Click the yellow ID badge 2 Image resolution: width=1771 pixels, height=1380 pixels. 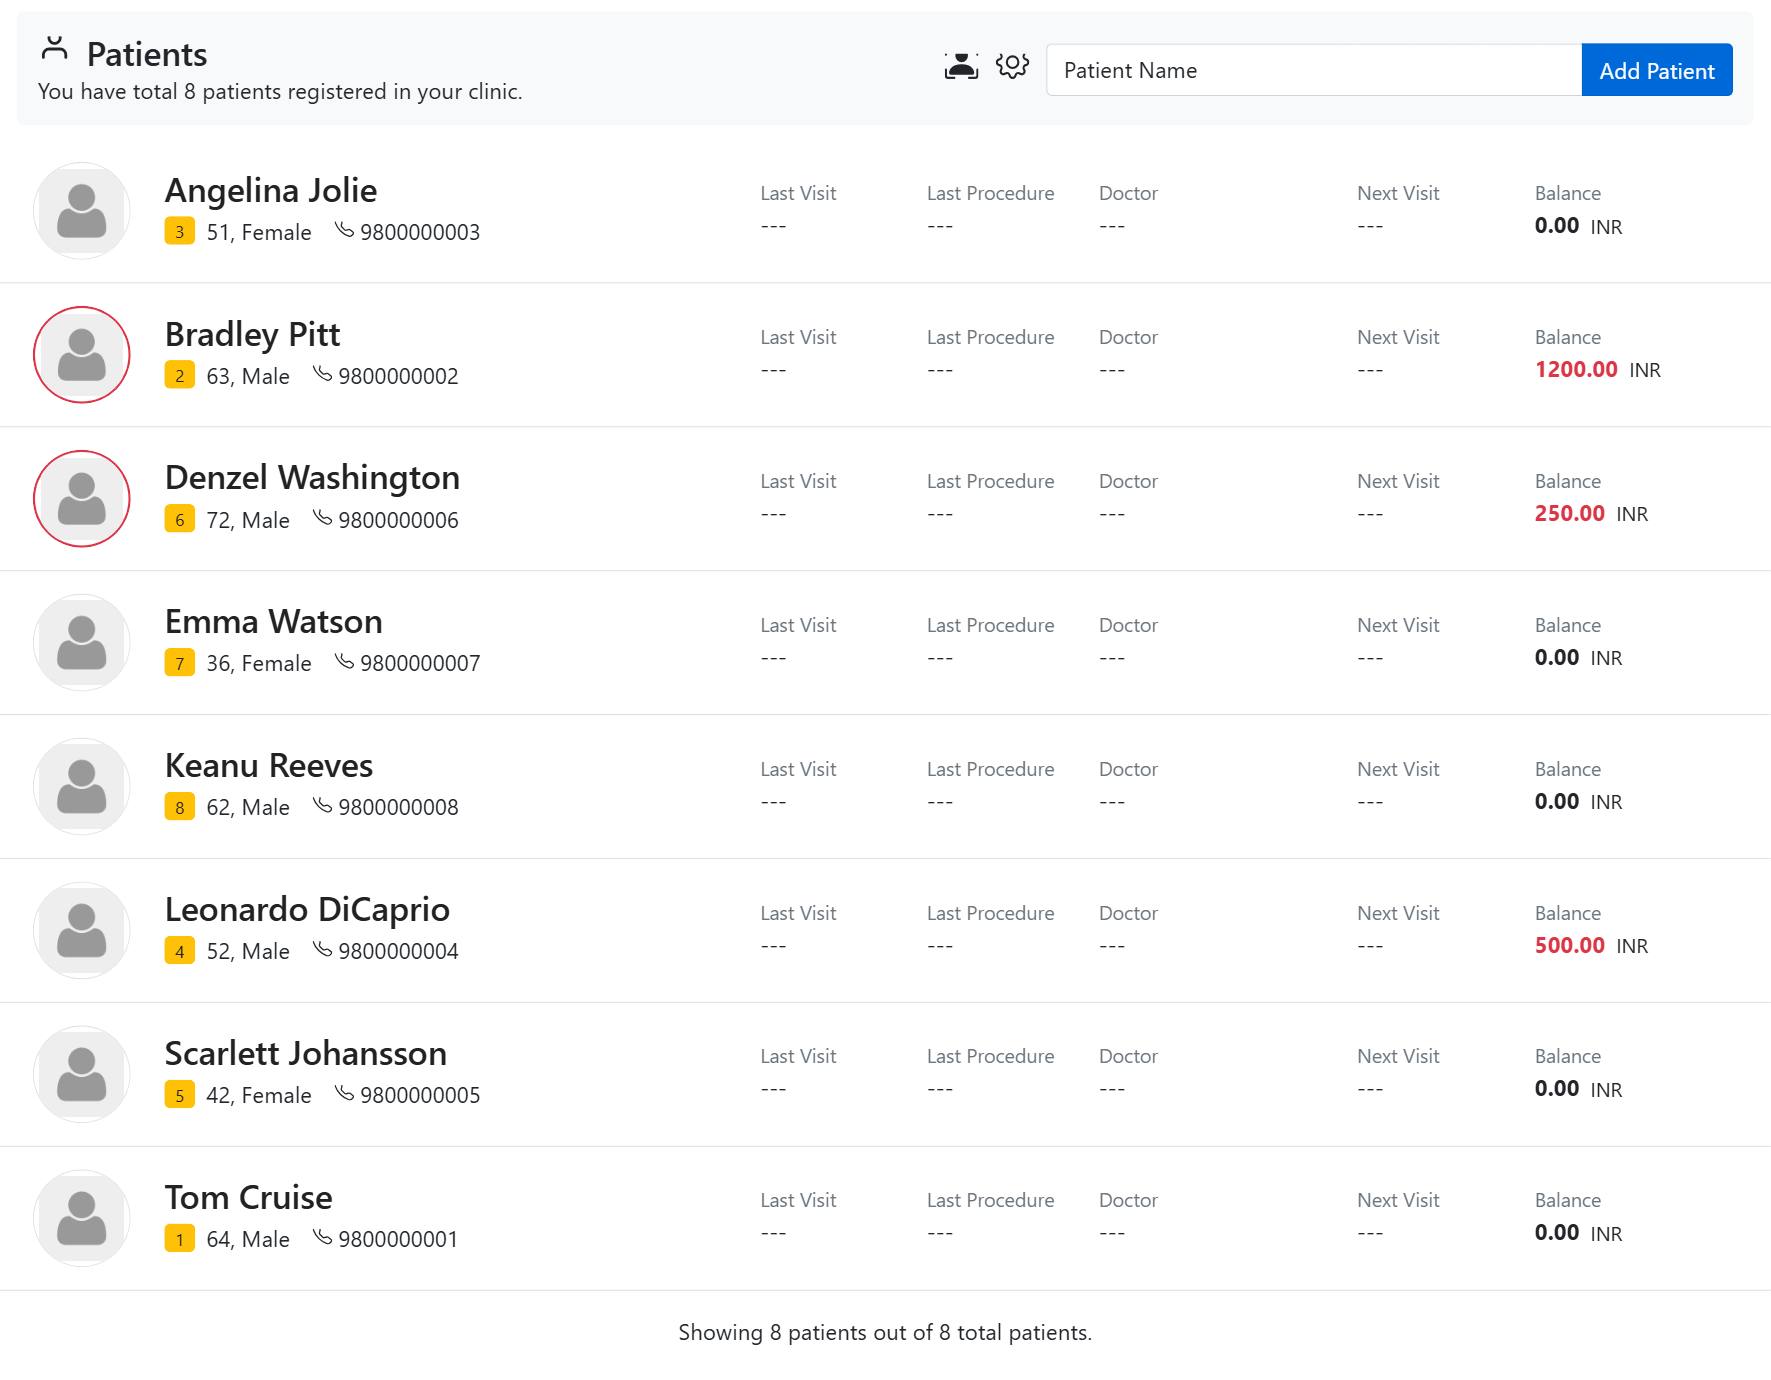tap(180, 376)
